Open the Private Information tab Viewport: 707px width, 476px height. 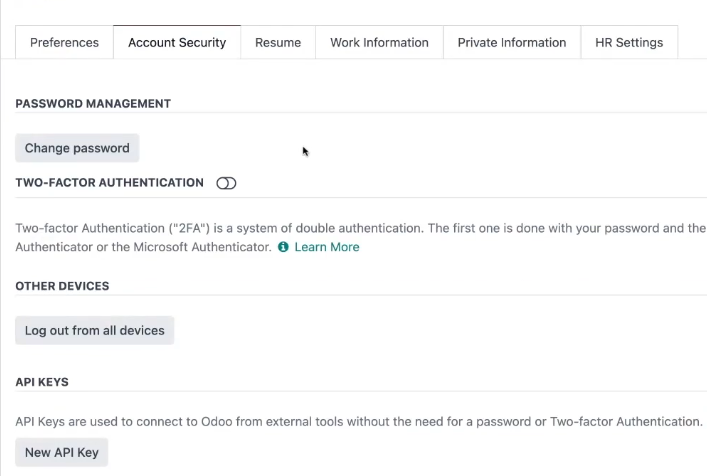click(512, 42)
